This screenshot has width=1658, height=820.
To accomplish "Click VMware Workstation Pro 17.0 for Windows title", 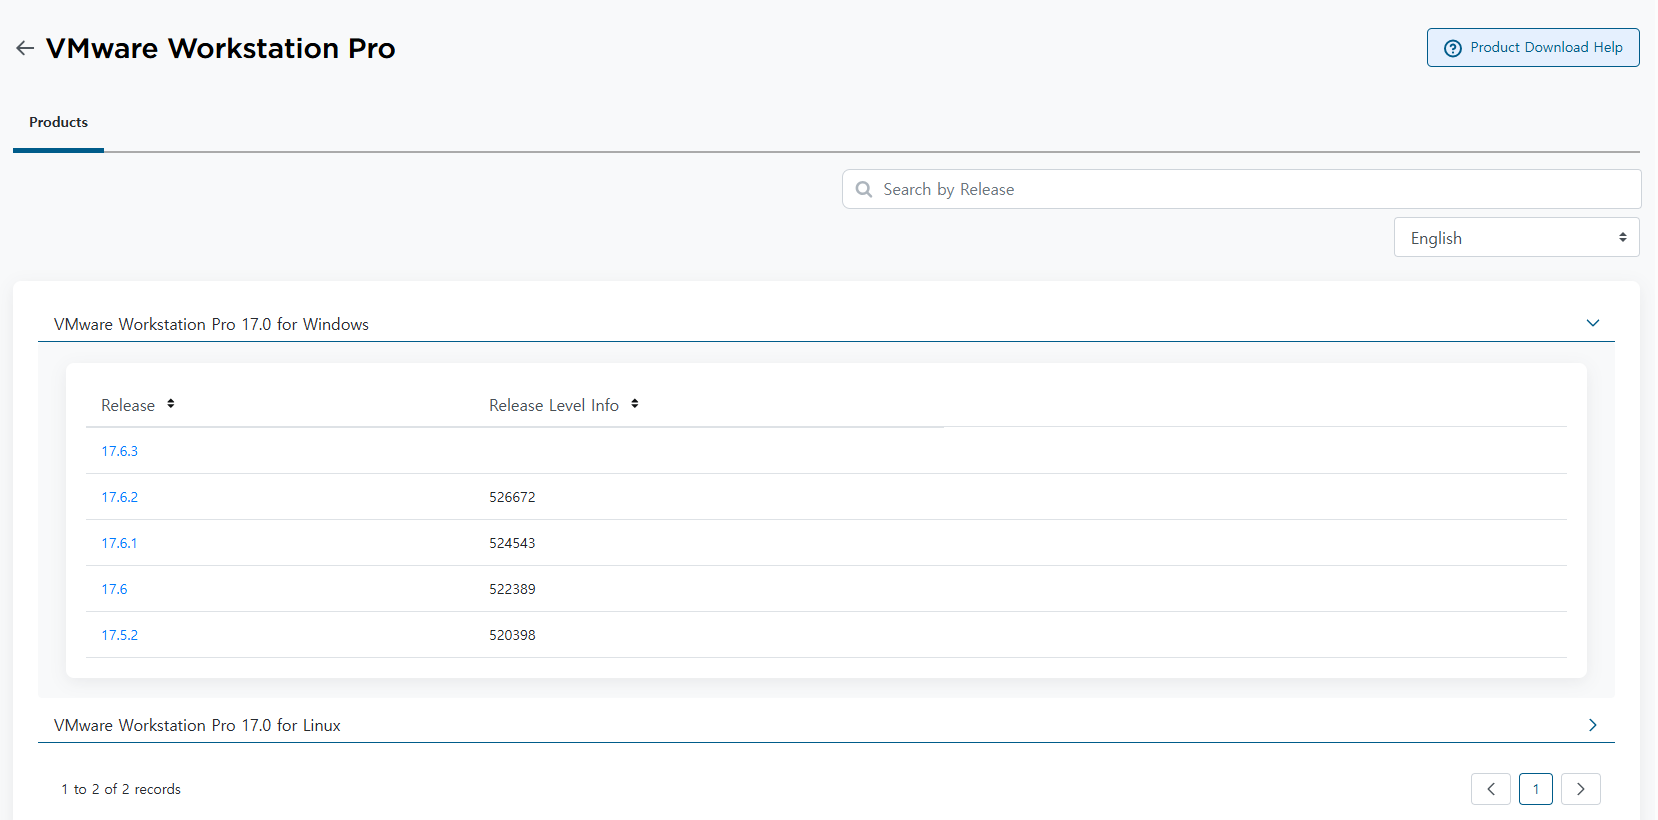I will click(211, 324).
